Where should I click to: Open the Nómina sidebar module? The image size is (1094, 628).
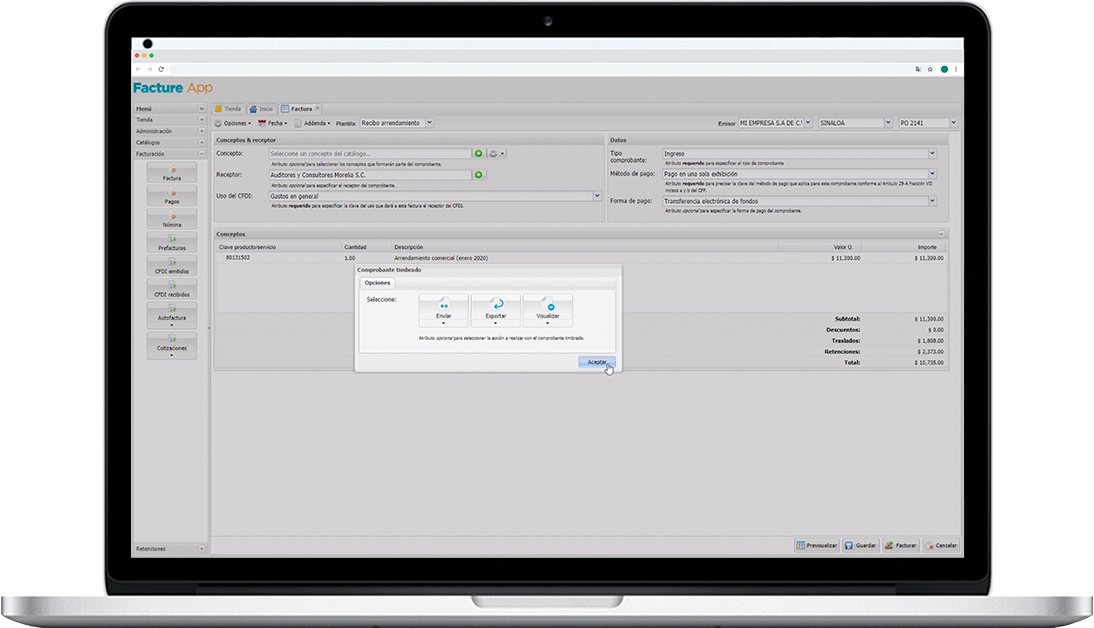[171, 220]
